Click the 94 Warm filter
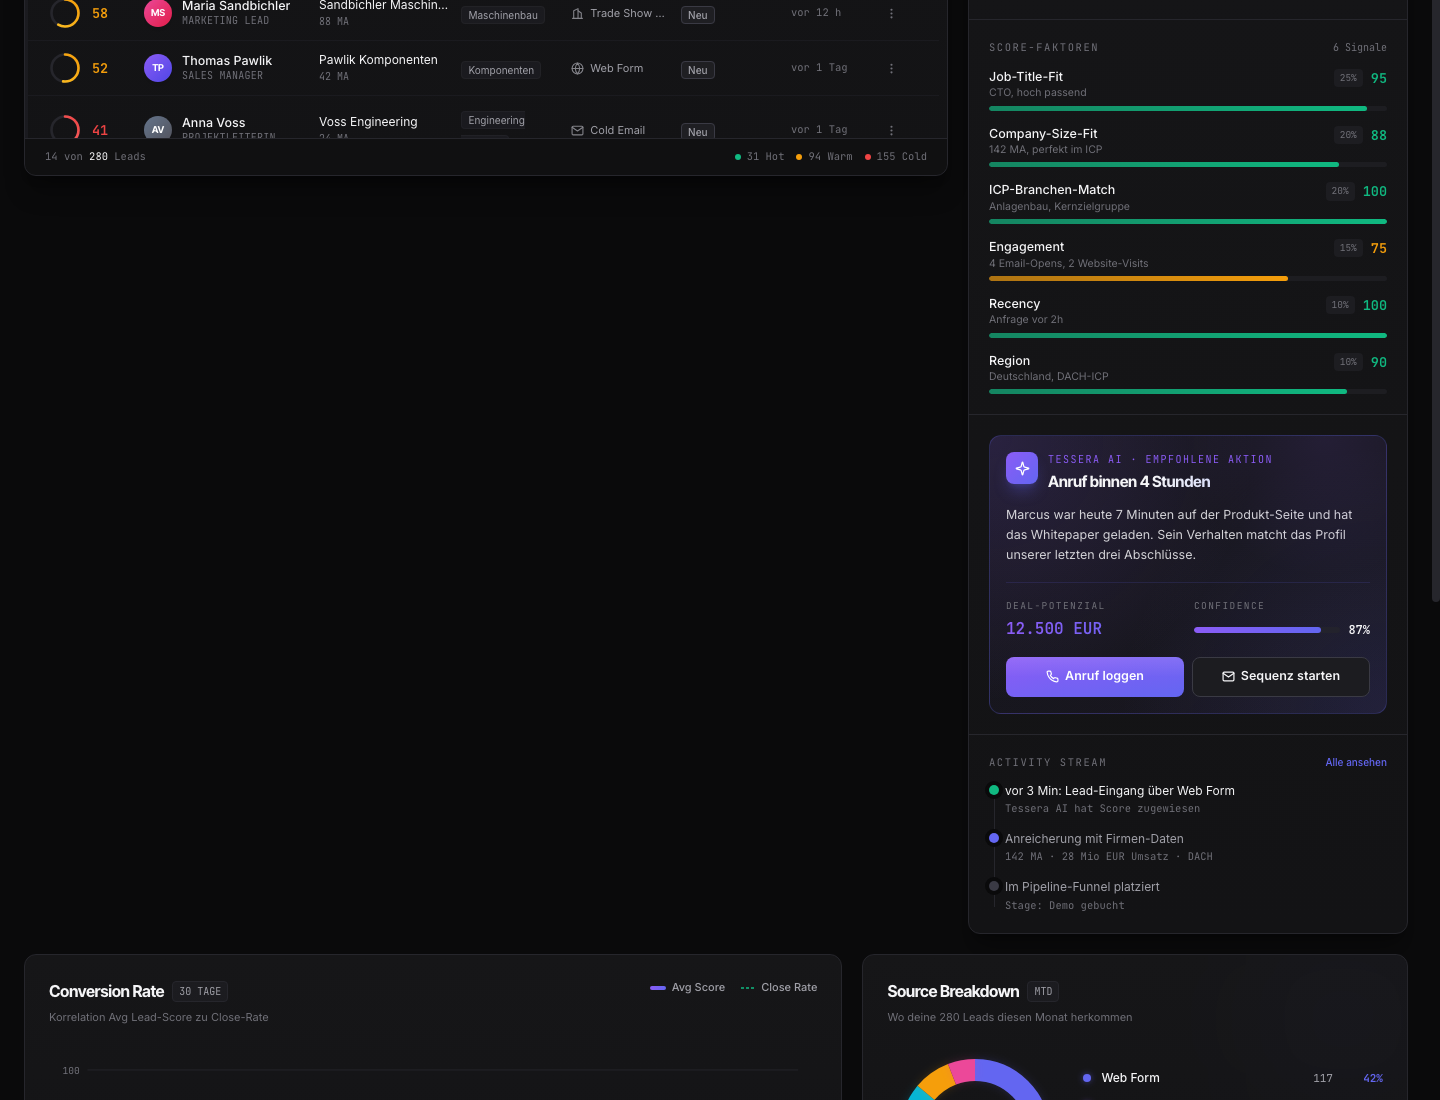 (x=824, y=157)
